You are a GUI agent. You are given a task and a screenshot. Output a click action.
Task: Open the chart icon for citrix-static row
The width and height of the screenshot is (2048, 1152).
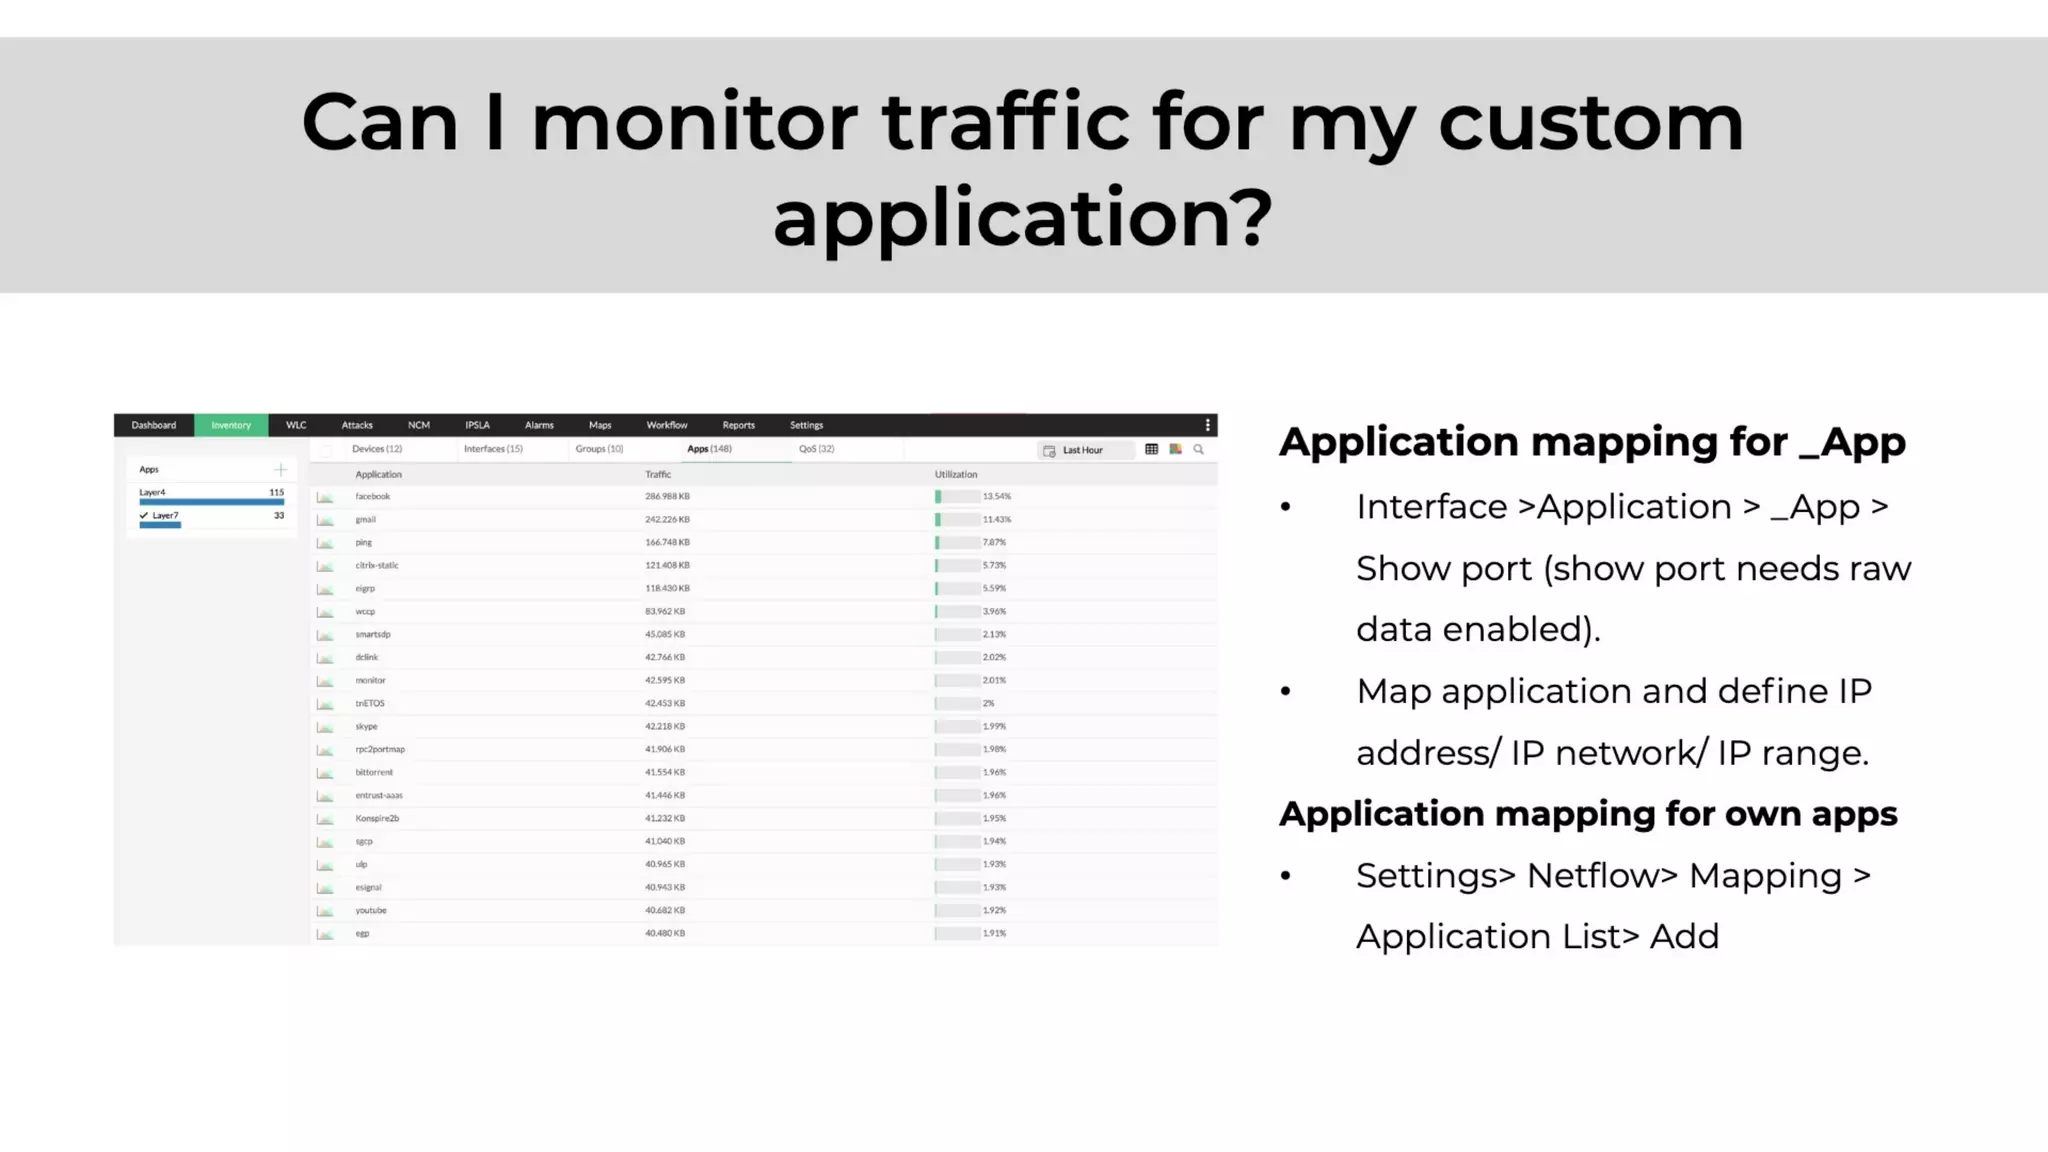[x=325, y=566]
